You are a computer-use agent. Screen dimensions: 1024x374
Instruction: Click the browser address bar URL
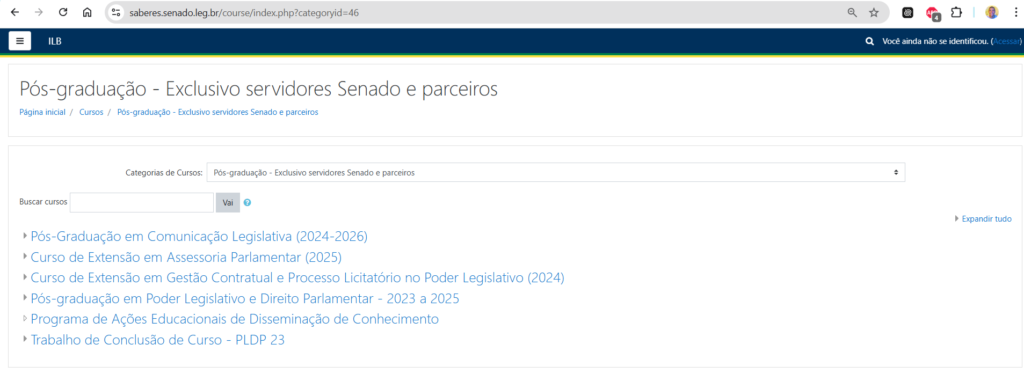(x=244, y=12)
